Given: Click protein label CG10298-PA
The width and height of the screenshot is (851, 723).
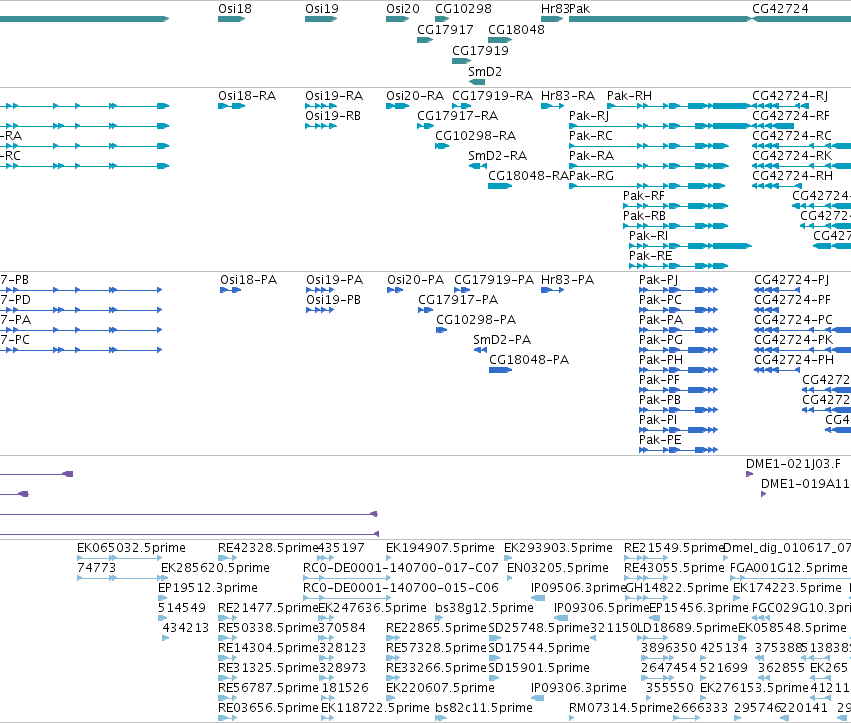Looking at the screenshot, I should (x=476, y=320).
